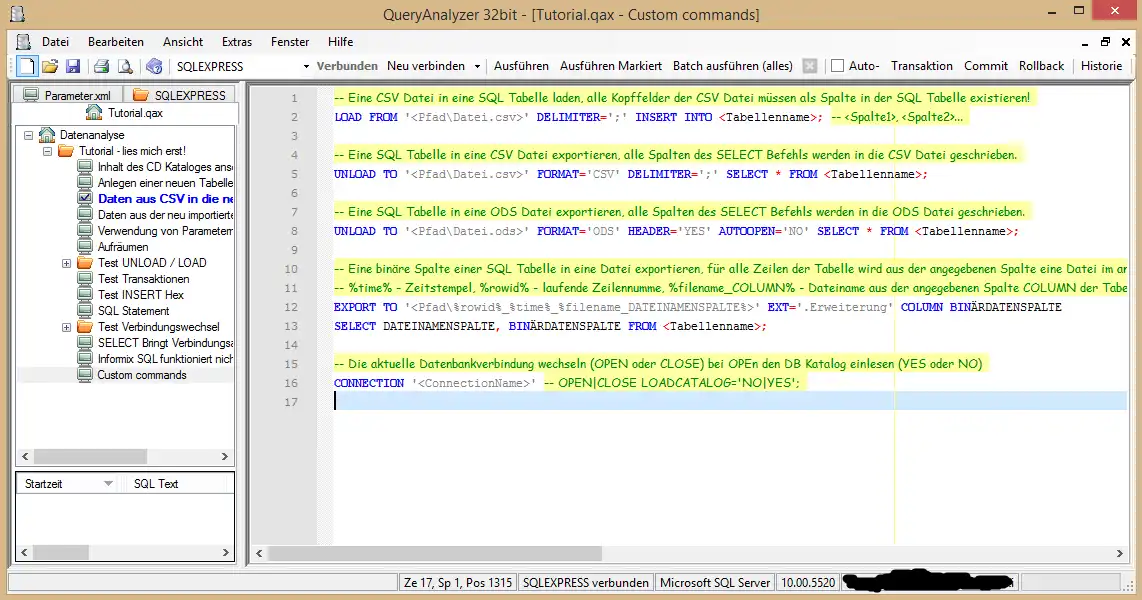Click the monitor icon beside Test Transaktionen
Viewport: 1142px width, 600px height.
pyautogui.click(x=85, y=279)
